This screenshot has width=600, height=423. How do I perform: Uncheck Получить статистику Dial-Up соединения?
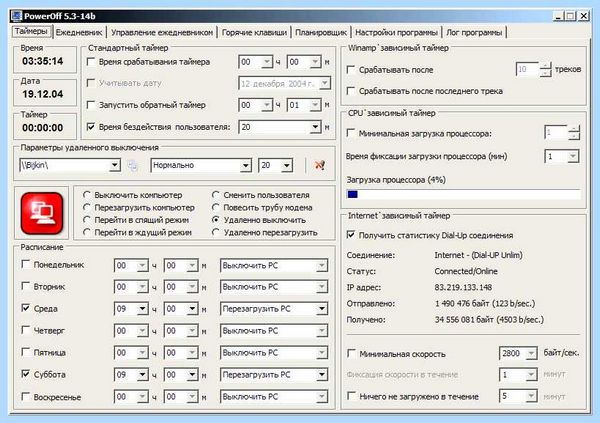[351, 235]
